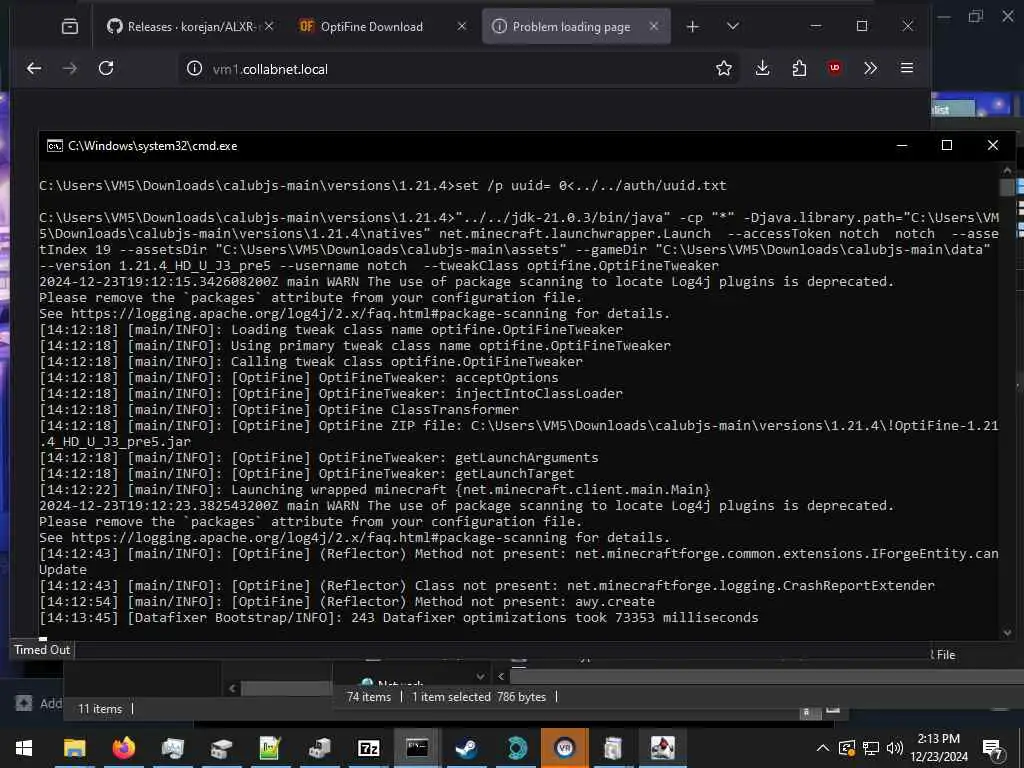Click the cmd.exe title bar icon
Viewport: 1024px width, 768px height.
pyautogui.click(x=55, y=146)
